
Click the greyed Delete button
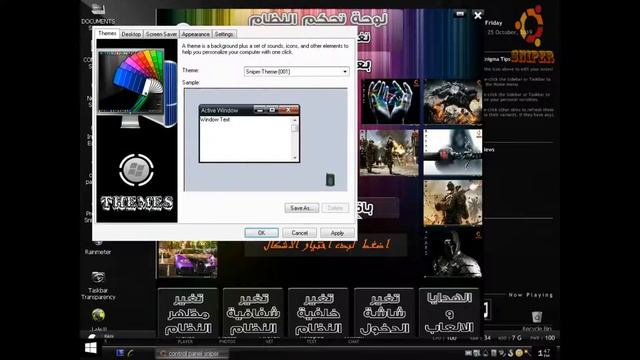[335, 208]
